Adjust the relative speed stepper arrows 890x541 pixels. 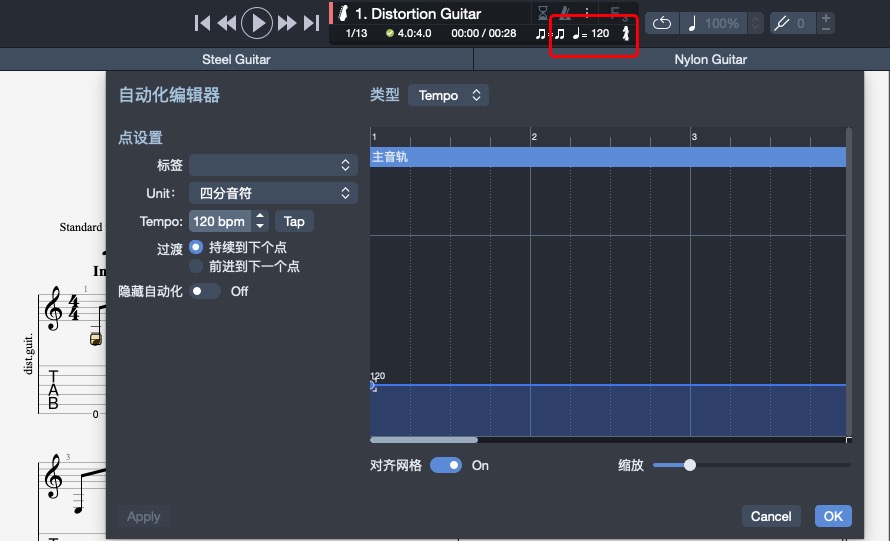[755, 23]
